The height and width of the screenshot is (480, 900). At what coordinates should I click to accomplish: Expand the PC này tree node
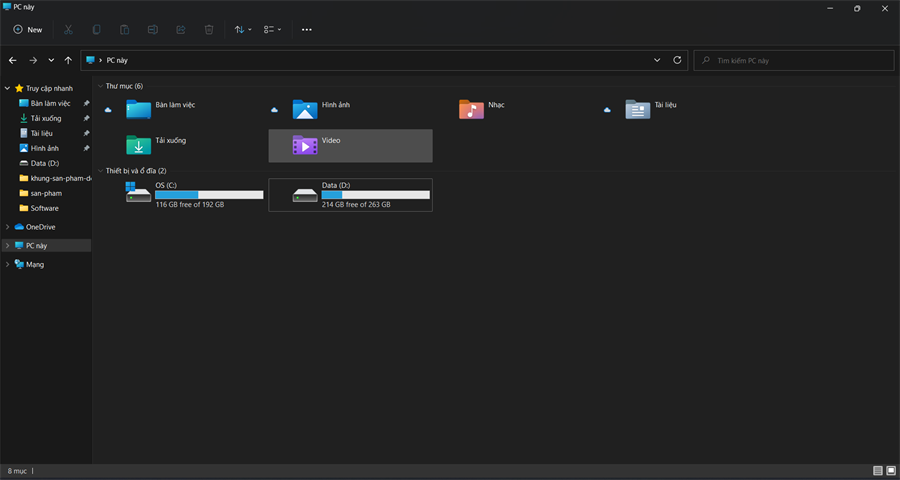7,246
